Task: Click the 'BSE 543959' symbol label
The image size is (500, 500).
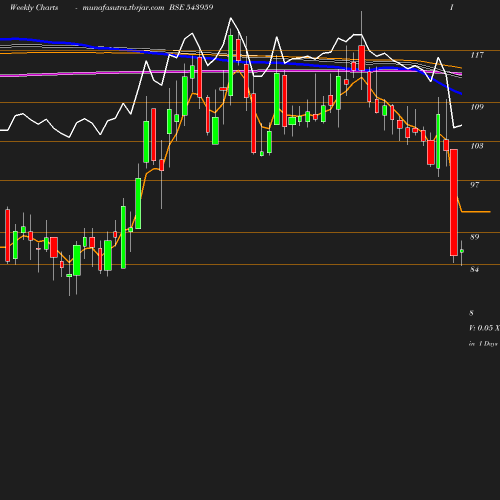Action: point(191,7)
